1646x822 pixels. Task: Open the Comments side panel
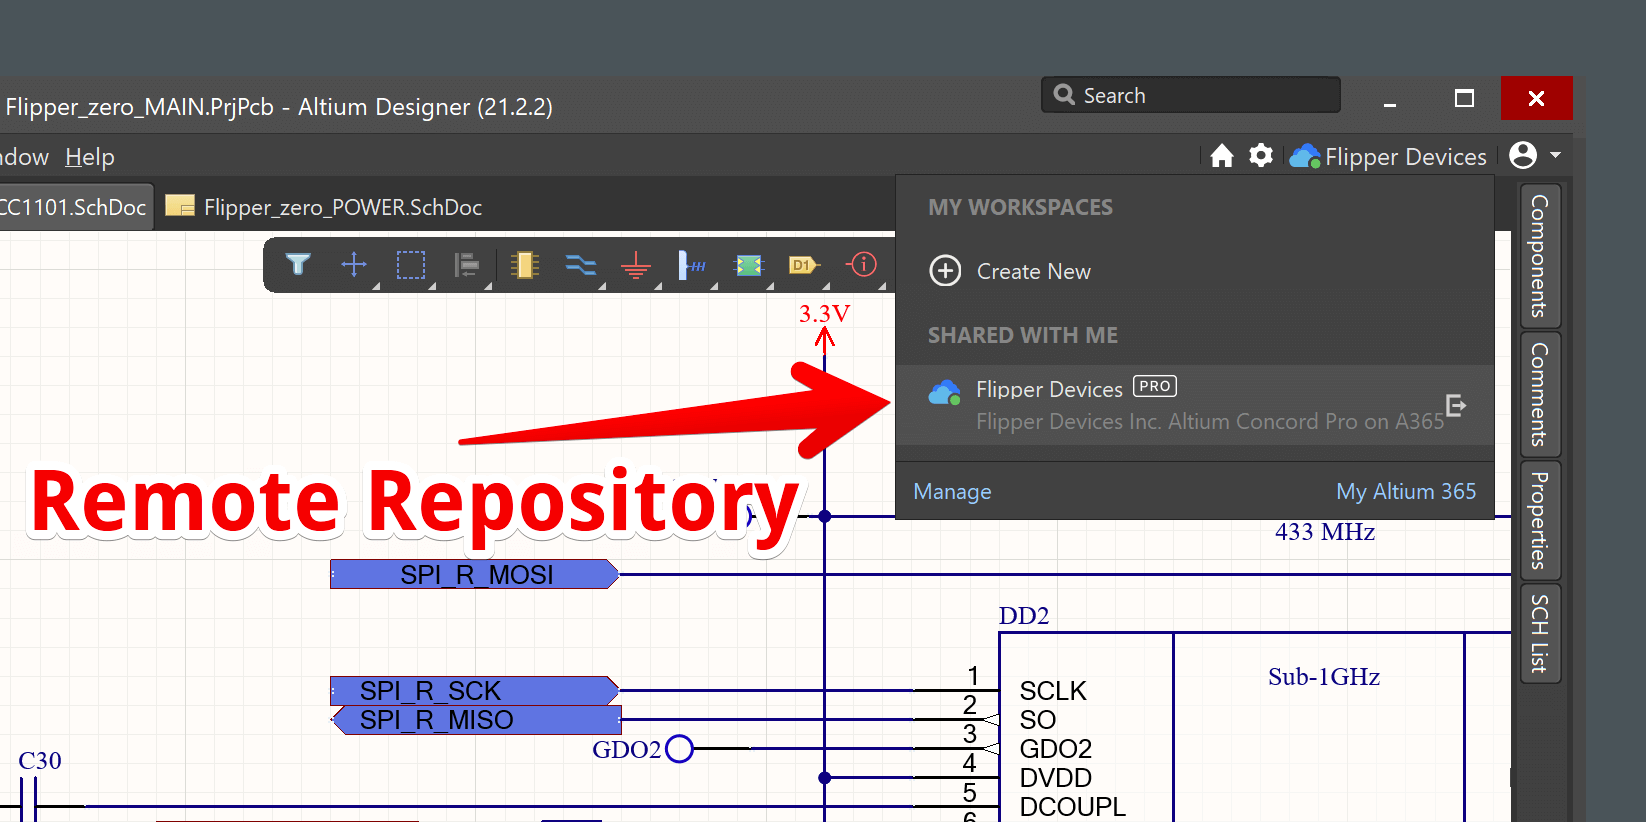coord(1540,394)
